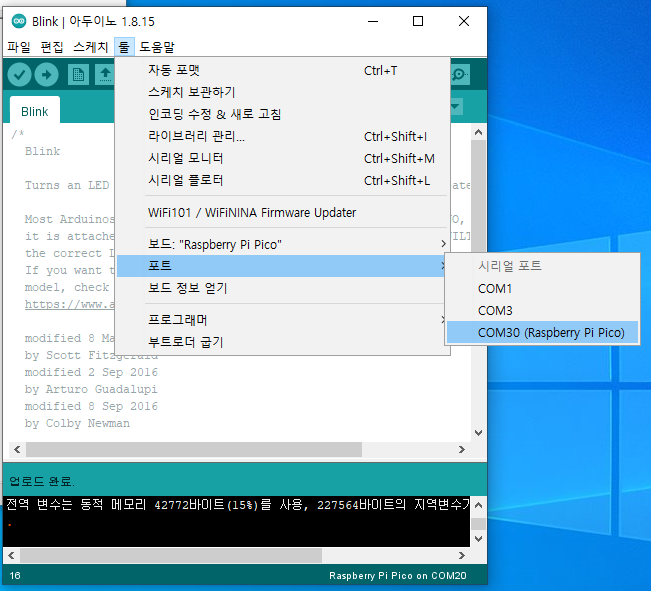Expand the 프로그래머 submenu
651x591 pixels.
pyautogui.click(x=281, y=320)
